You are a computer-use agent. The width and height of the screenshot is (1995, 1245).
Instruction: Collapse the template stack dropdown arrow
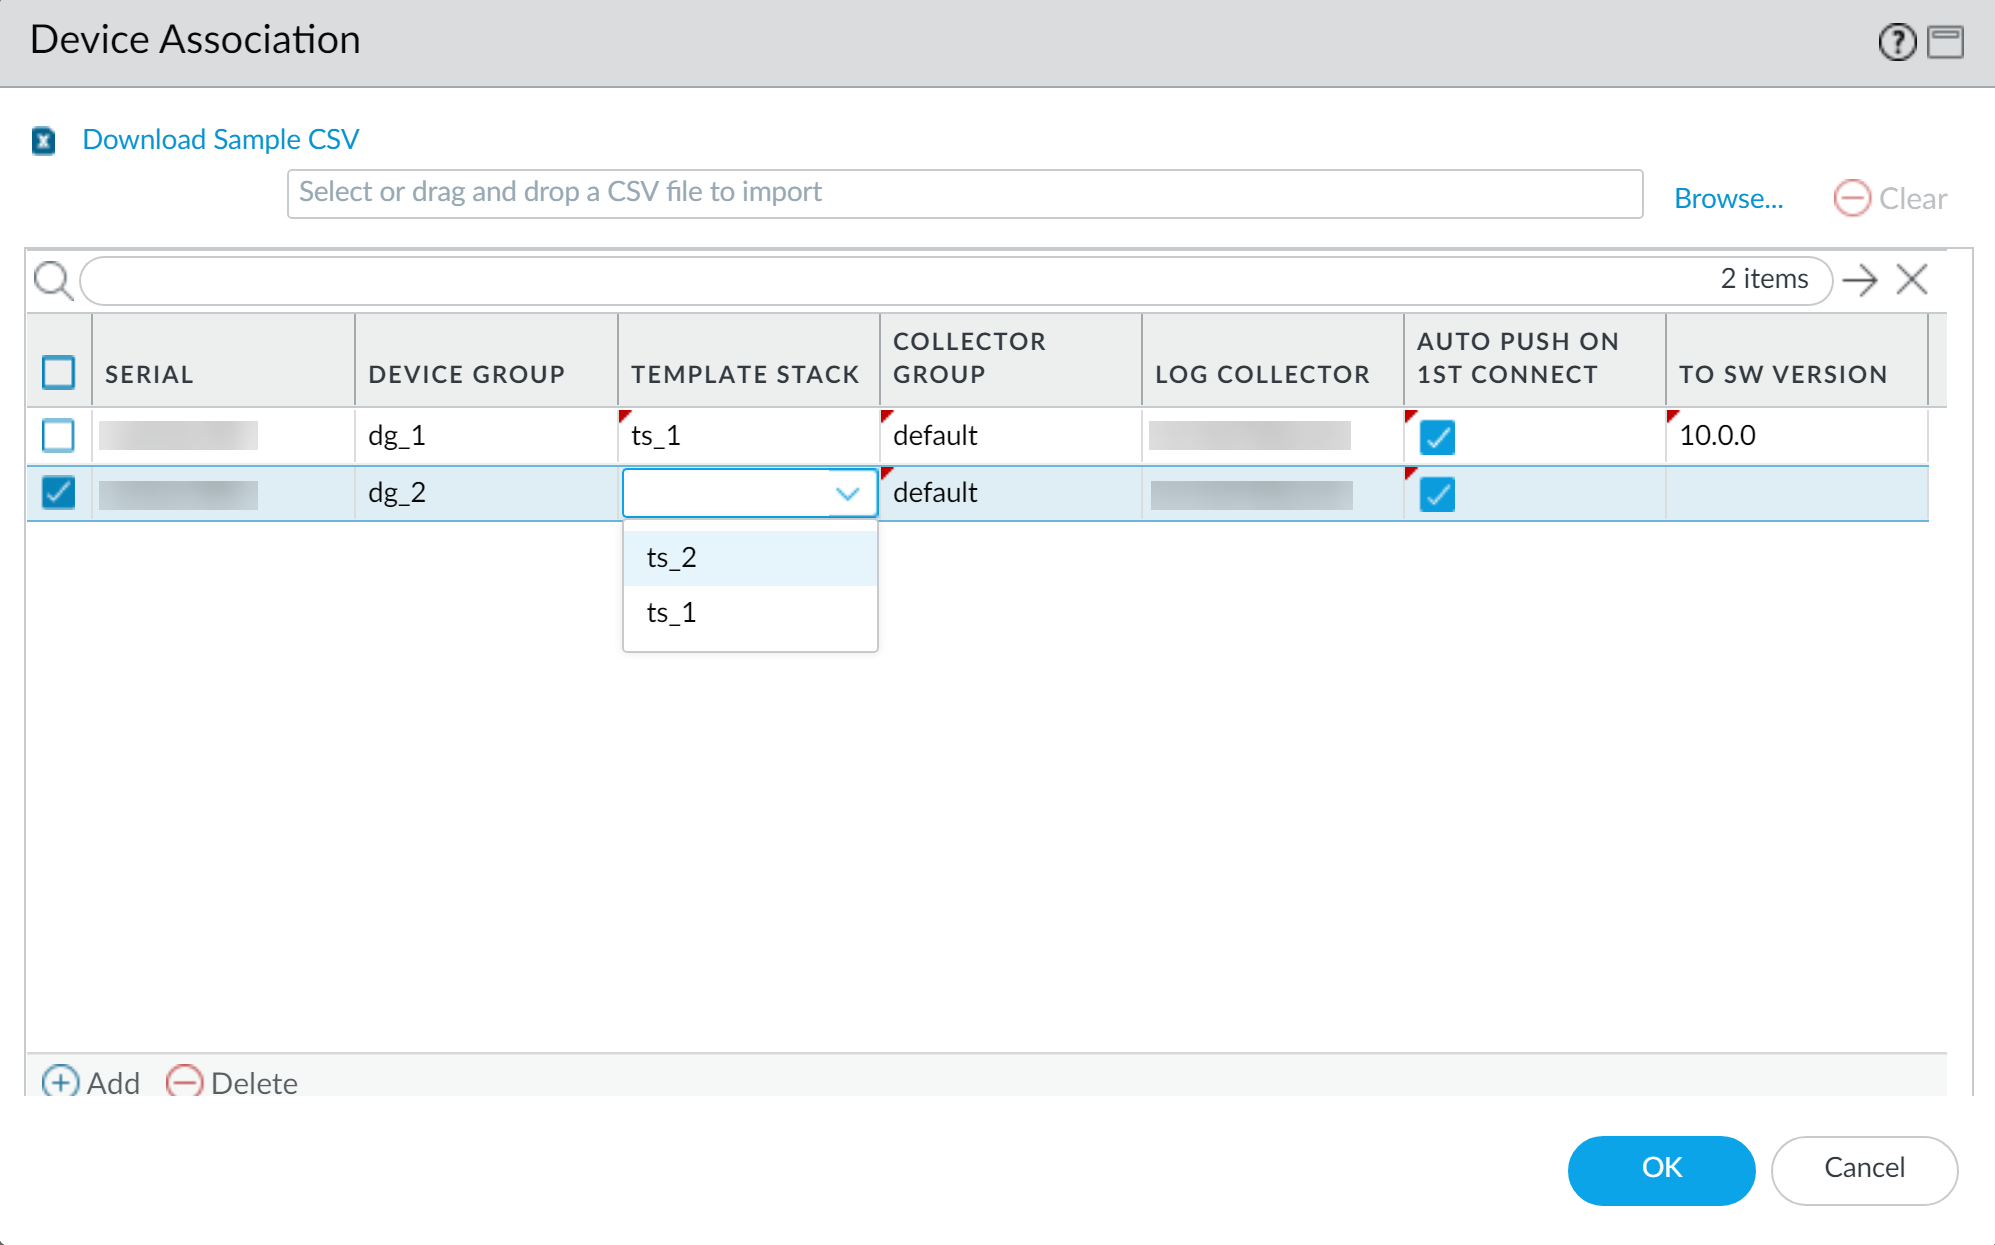pos(847,493)
